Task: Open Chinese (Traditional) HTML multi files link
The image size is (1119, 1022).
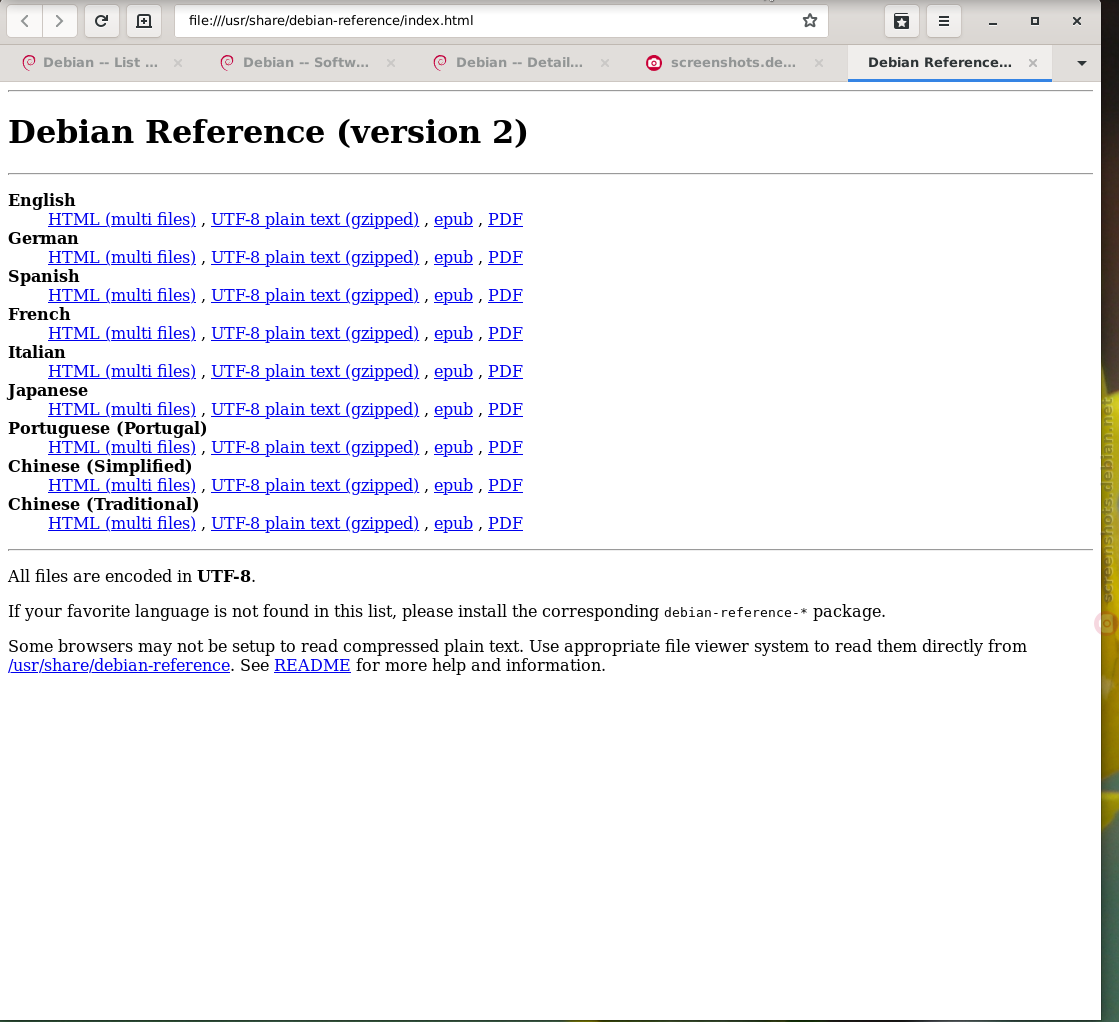Action: (122, 523)
